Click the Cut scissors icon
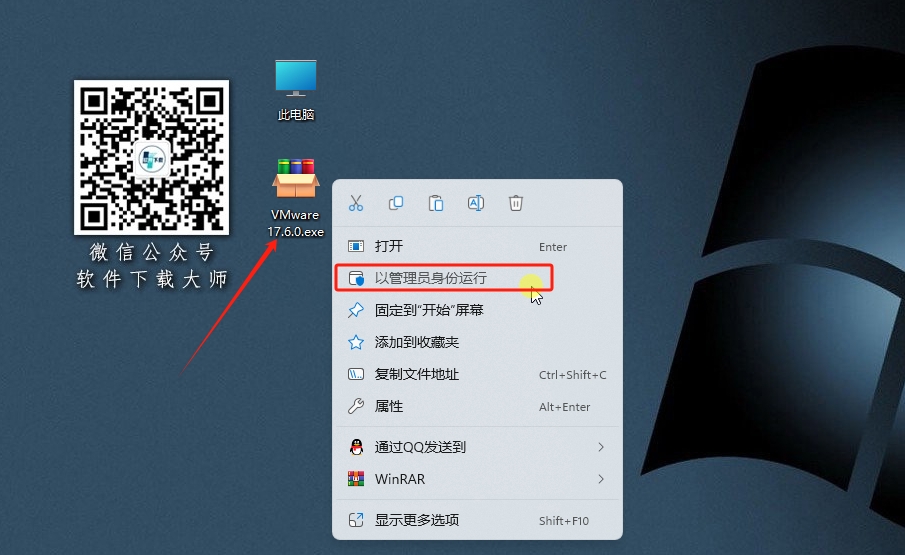This screenshot has width=905, height=555. [356, 203]
